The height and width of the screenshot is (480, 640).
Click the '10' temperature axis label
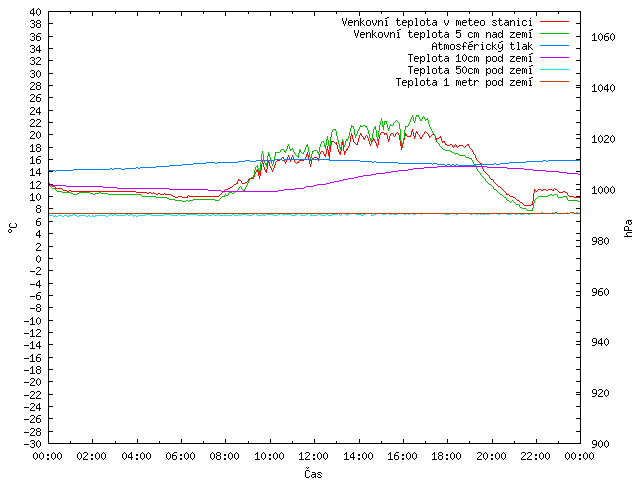coord(36,197)
